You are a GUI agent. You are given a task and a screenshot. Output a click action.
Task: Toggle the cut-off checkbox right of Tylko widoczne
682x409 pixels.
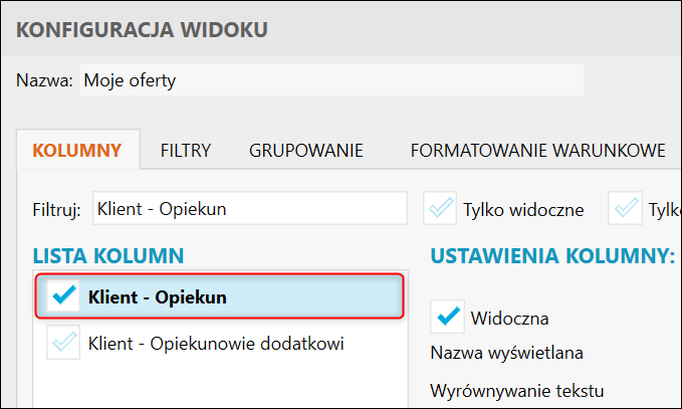(x=629, y=209)
